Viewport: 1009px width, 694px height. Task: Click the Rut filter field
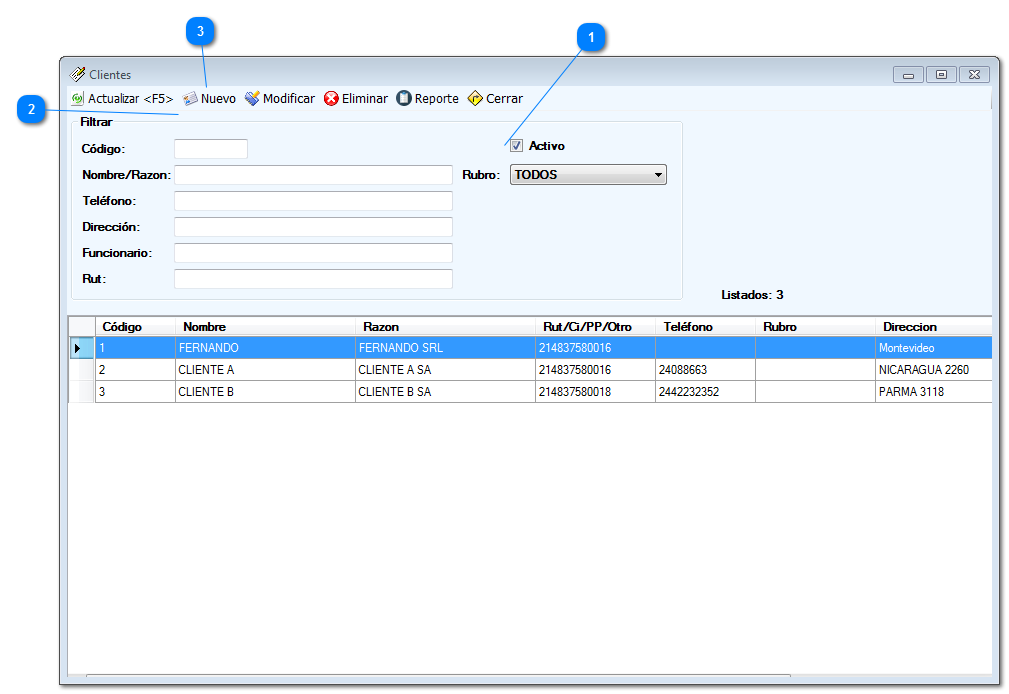pos(313,279)
